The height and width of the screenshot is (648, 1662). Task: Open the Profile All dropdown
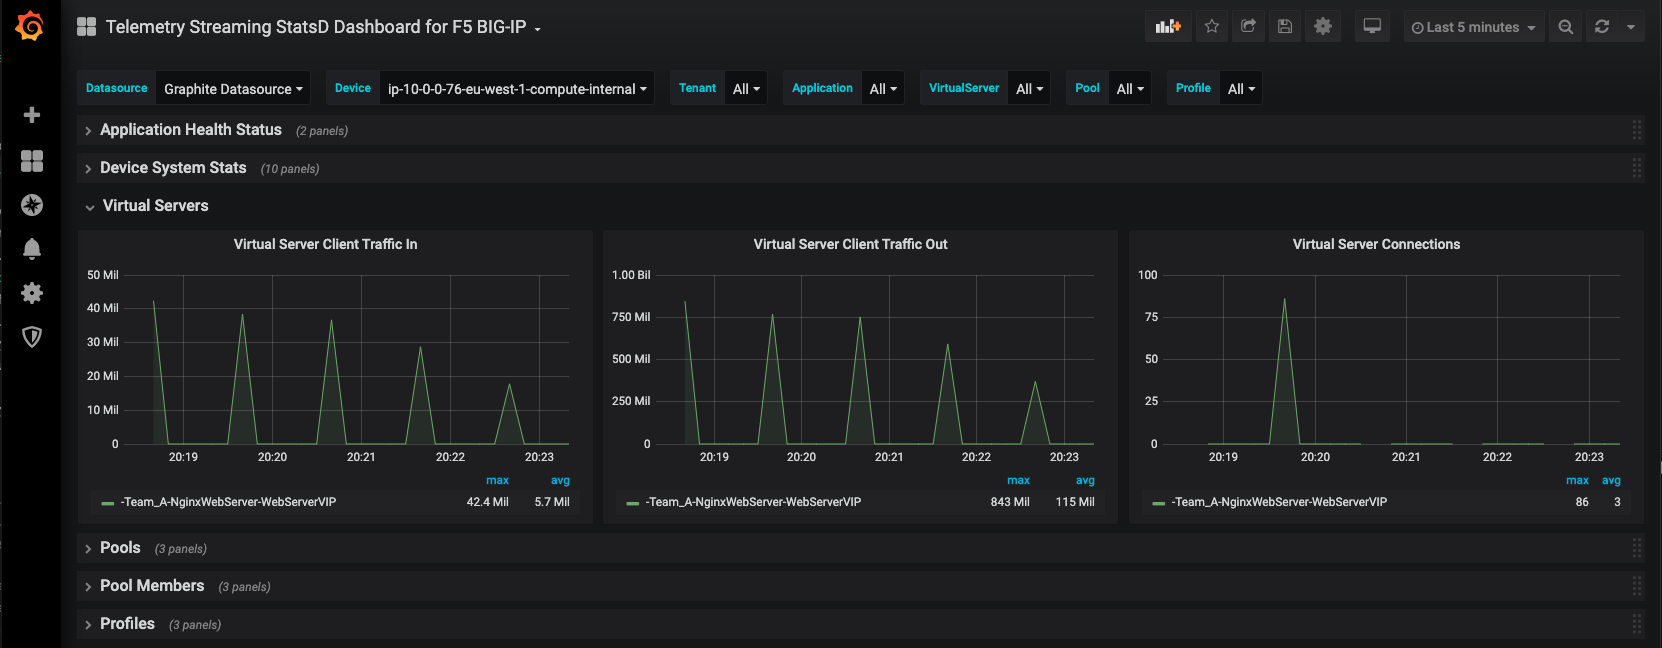1241,88
